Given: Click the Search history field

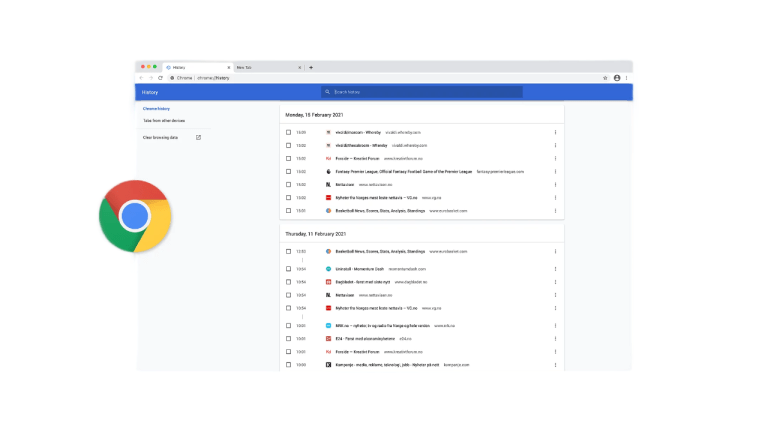Looking at the screenshot, I should pos(422,92).
